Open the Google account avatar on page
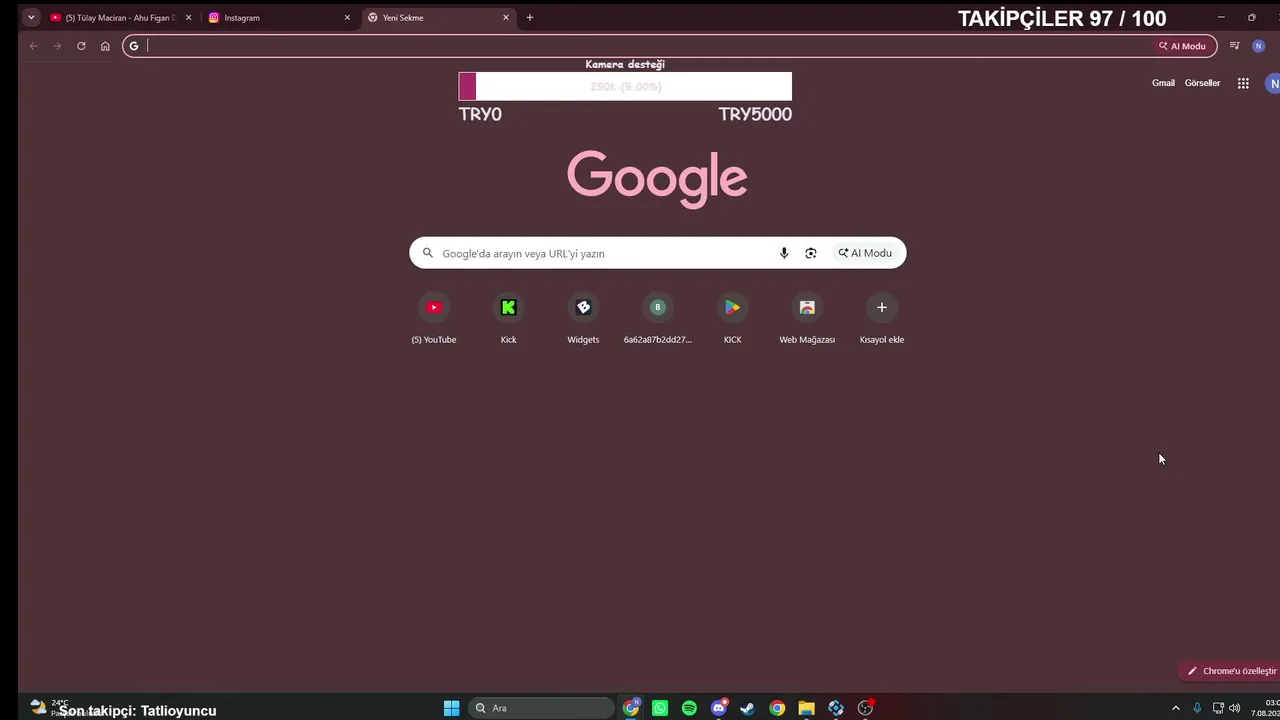The height and width of the screenshot is (720, 1280). pos(1272,84)
